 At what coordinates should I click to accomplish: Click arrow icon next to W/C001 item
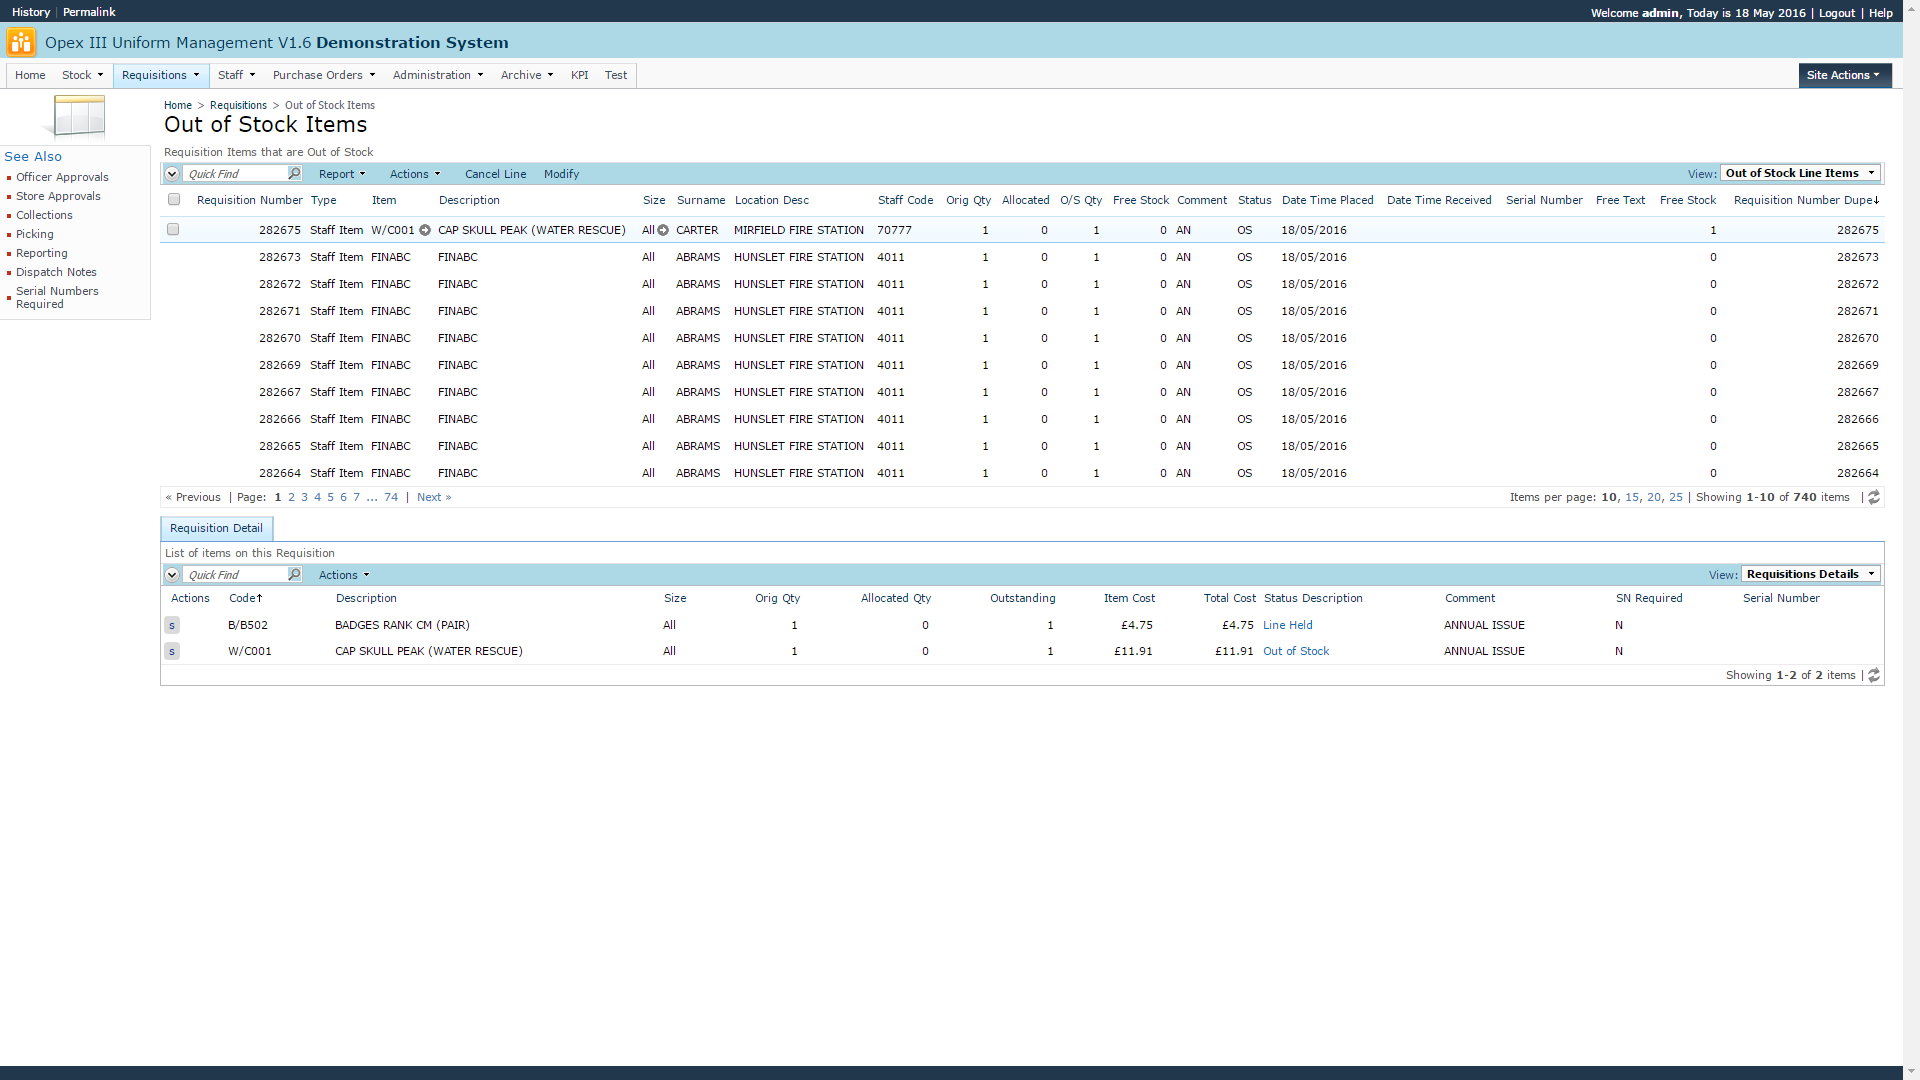click(425, 230)
